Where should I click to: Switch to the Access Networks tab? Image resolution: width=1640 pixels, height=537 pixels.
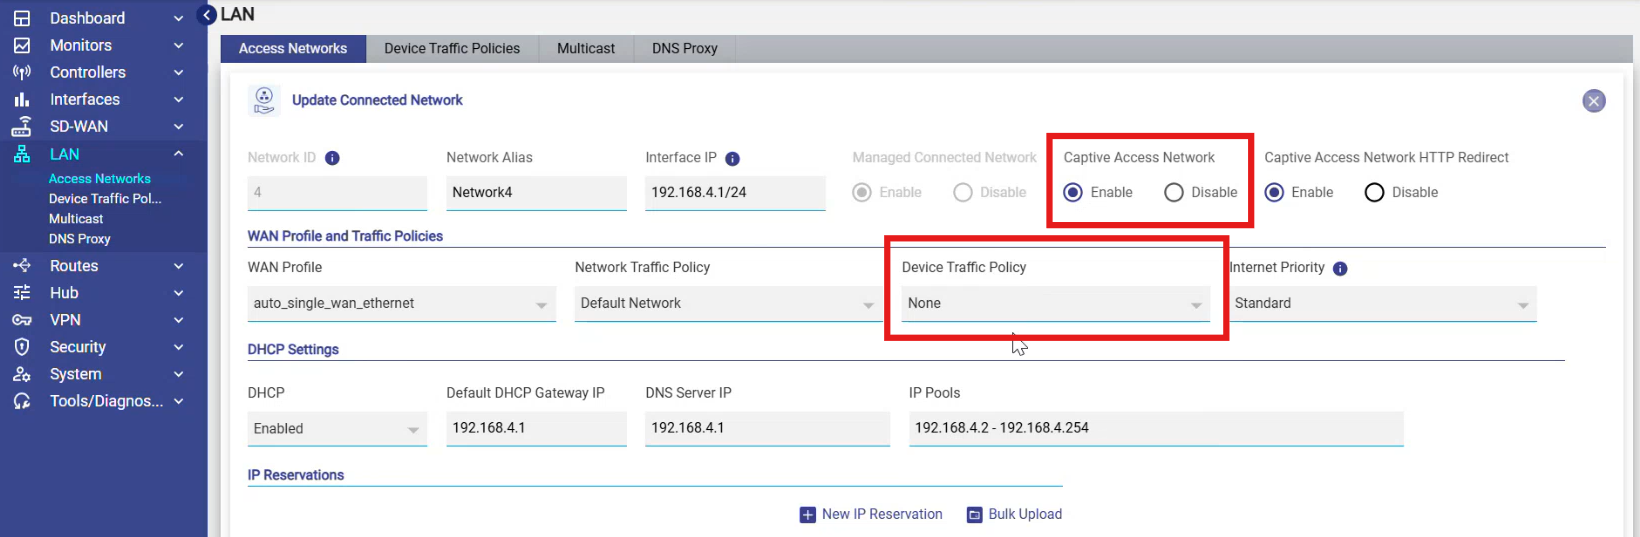[x=293, y=48]
